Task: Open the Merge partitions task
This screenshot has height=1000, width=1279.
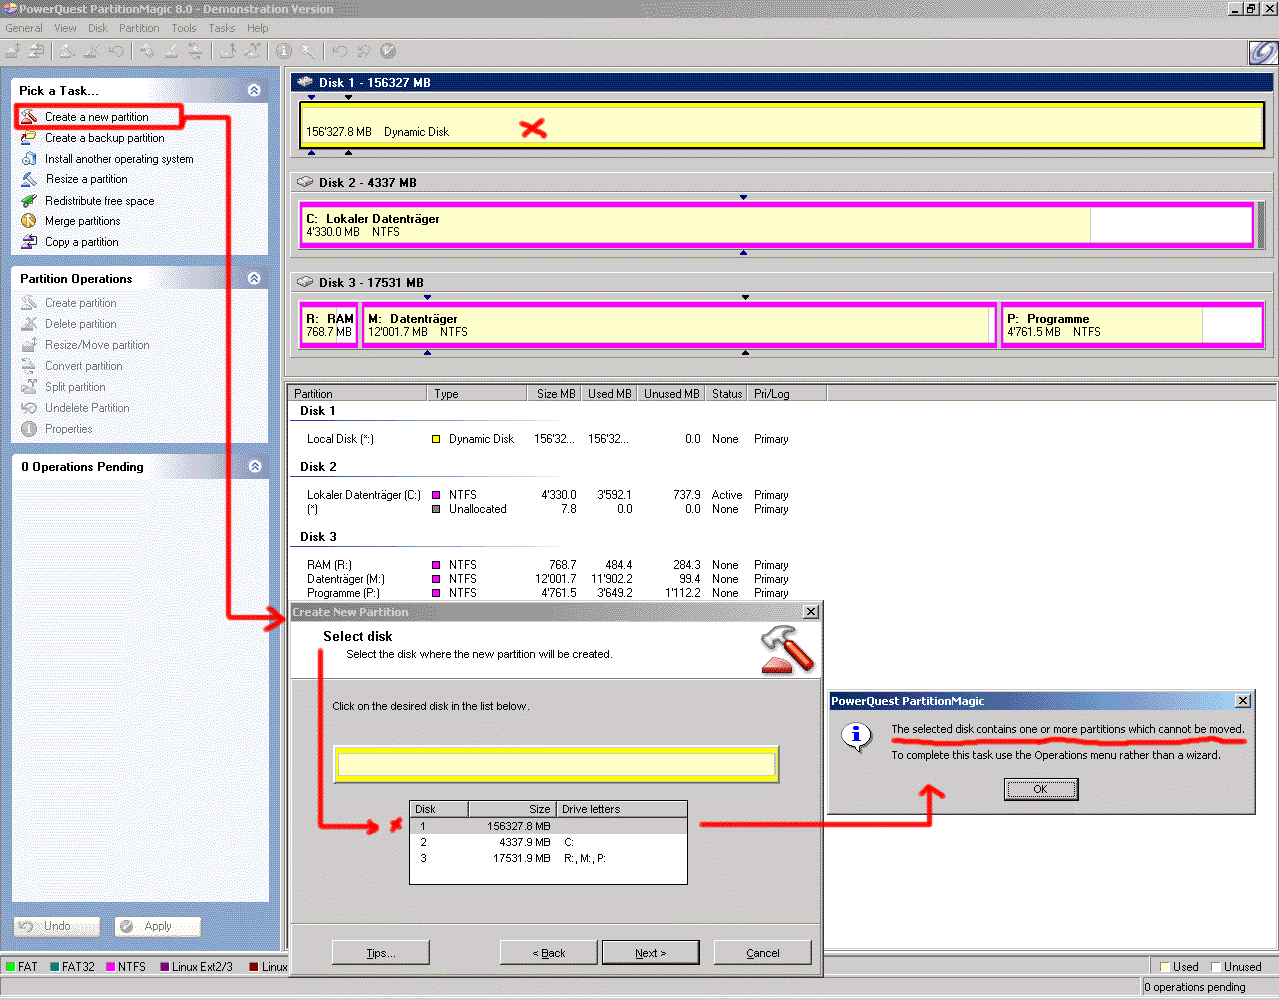Action: point(82,221)
